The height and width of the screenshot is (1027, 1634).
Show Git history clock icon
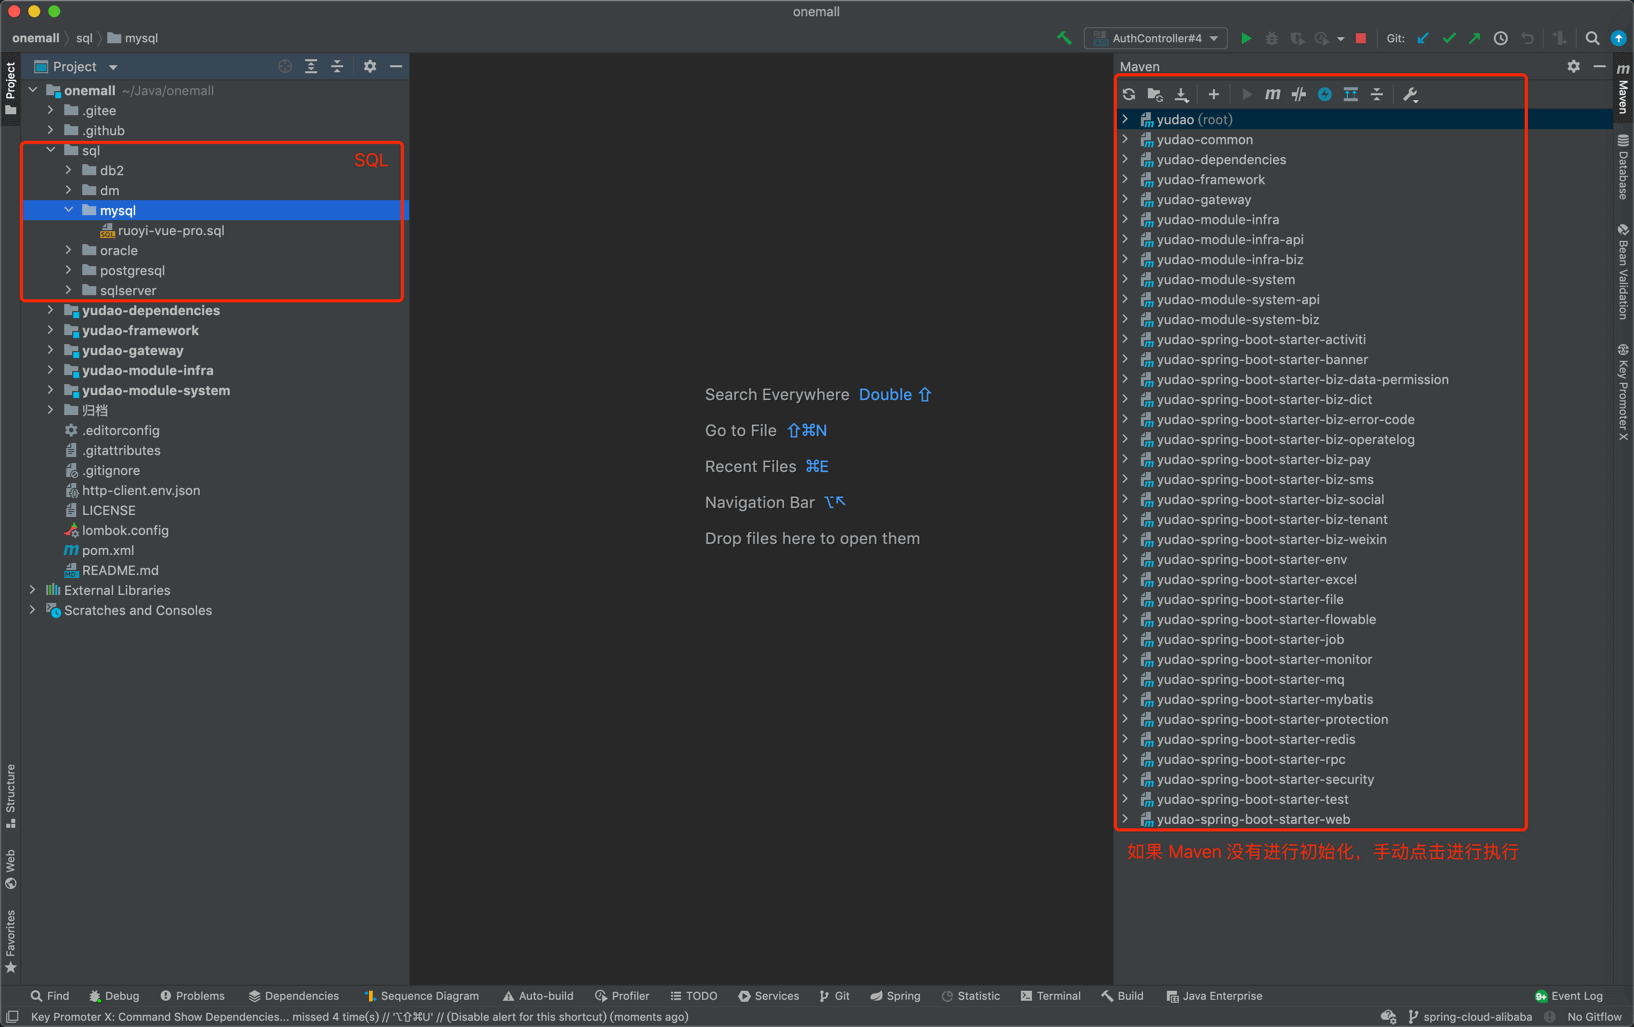click(1501, 38)
